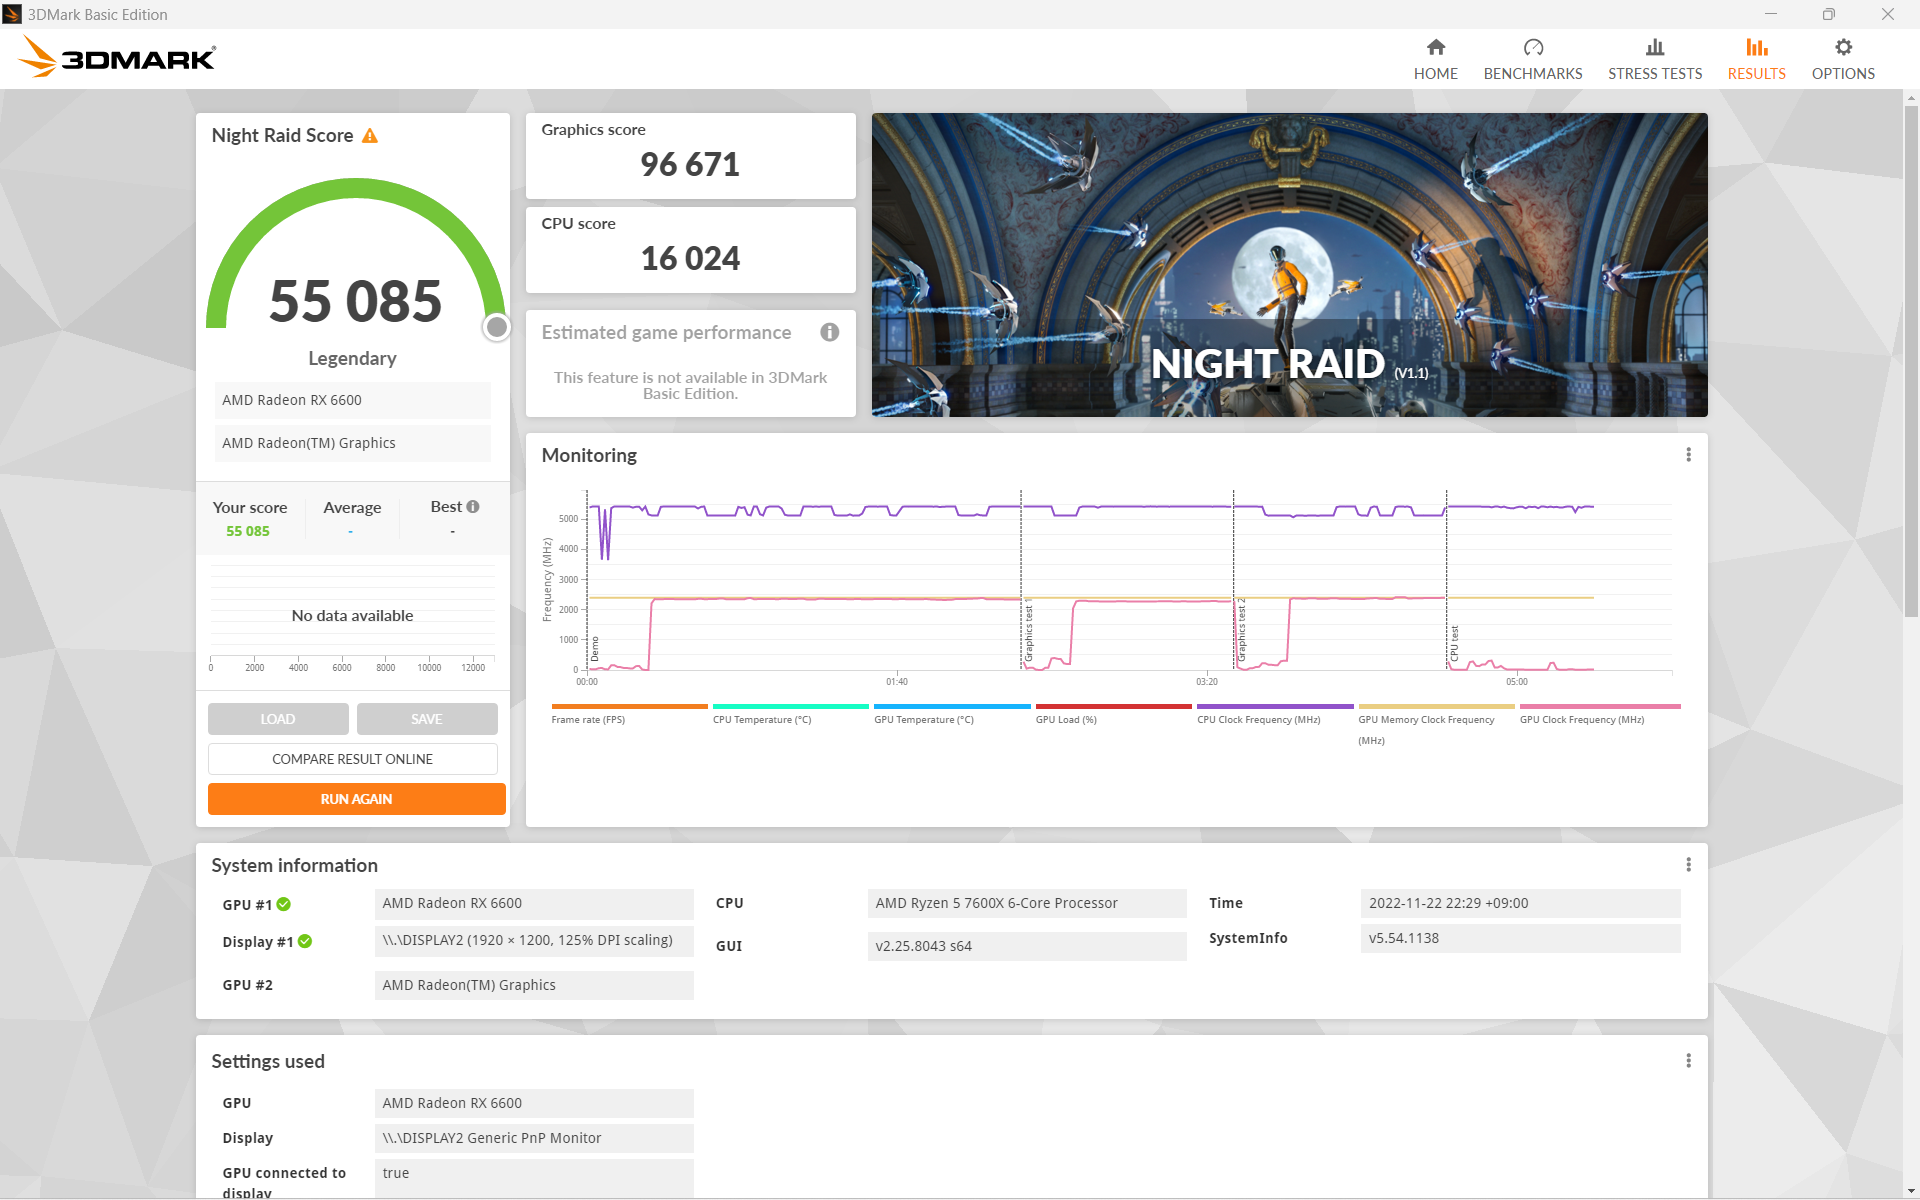Open the Settings used three-dot menu
Screen dimensions: 1920x1200
pyautogui.click(x=1688, y=1061)
